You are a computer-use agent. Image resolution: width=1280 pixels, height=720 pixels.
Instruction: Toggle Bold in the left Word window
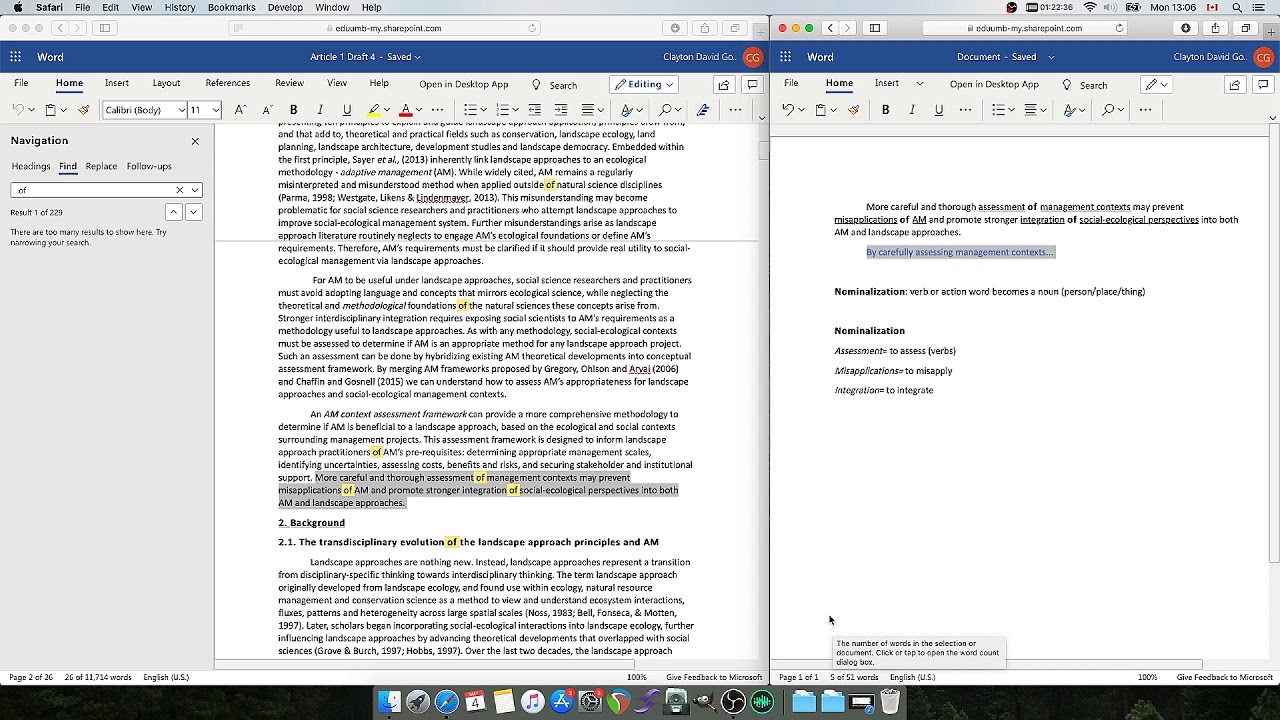coord(293,109)
